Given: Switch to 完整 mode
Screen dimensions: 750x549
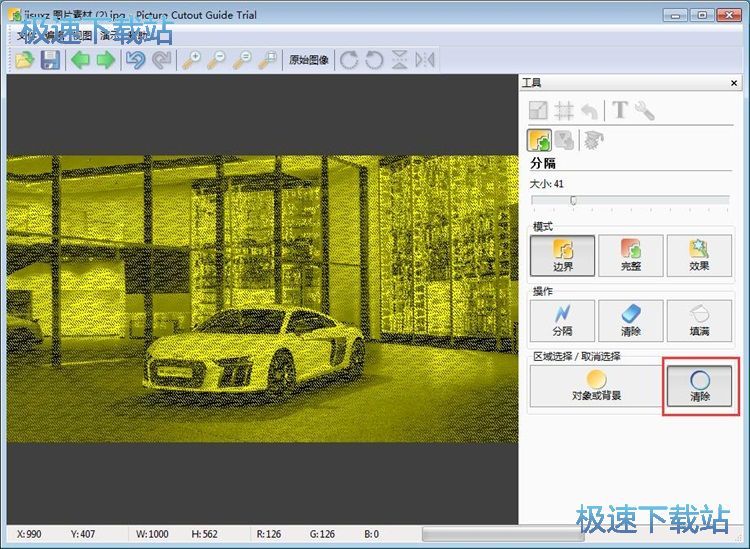Looking at the screenshot, I should 630,255.
